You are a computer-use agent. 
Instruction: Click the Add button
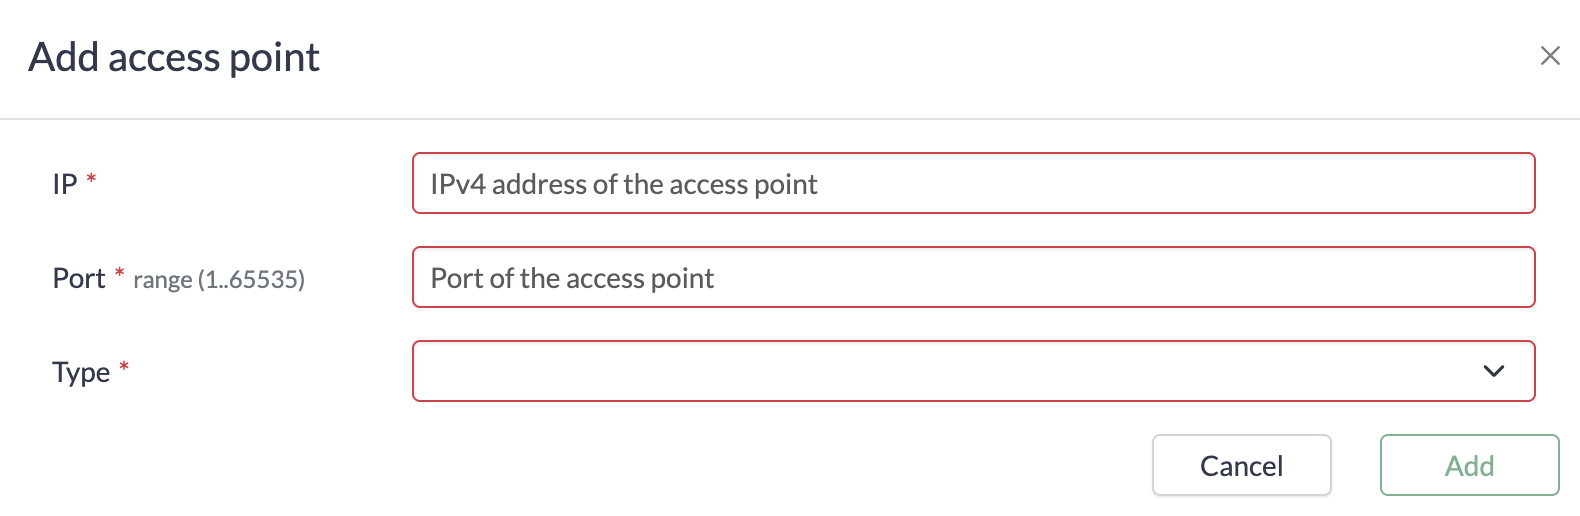tap(1468, 465)
